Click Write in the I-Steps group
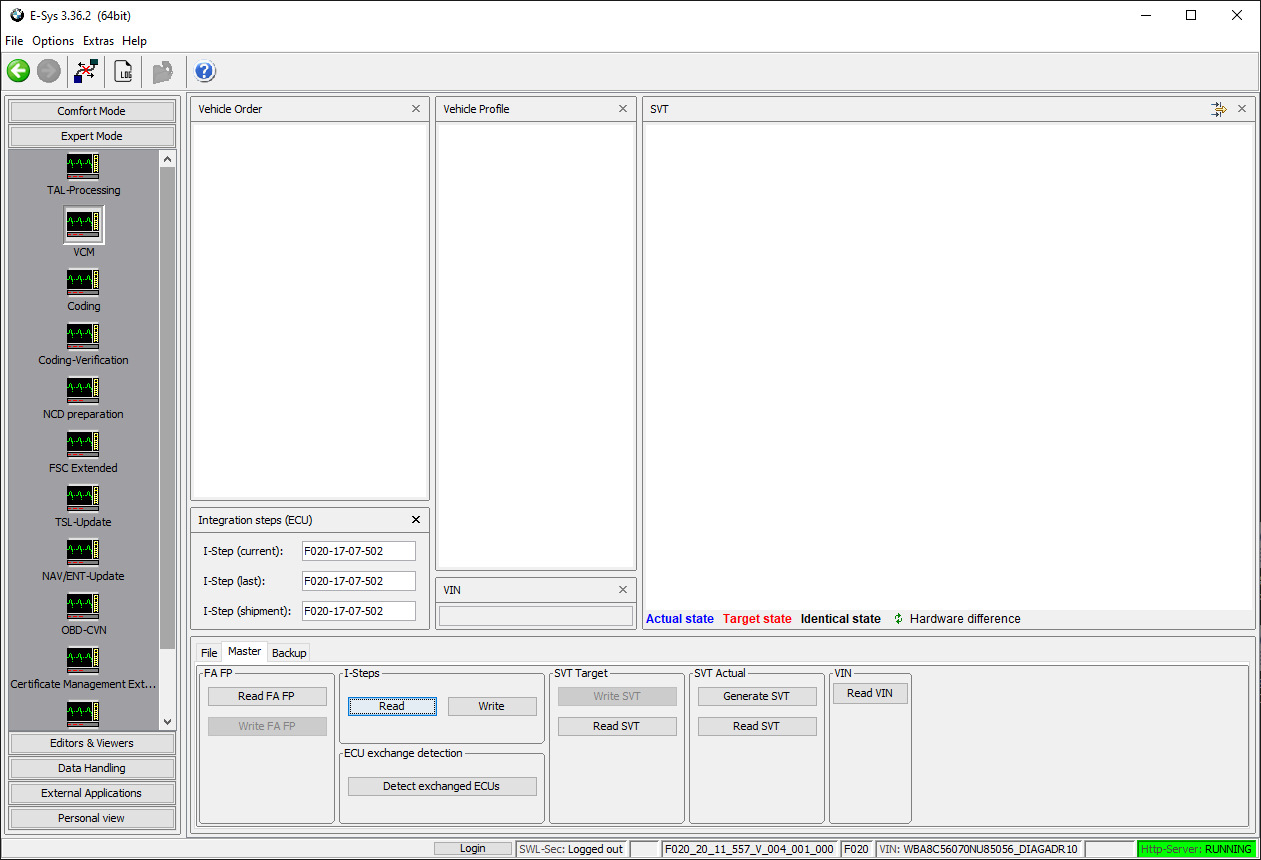The width and height of the screenshot is (1261, 860). pos(492,706)
